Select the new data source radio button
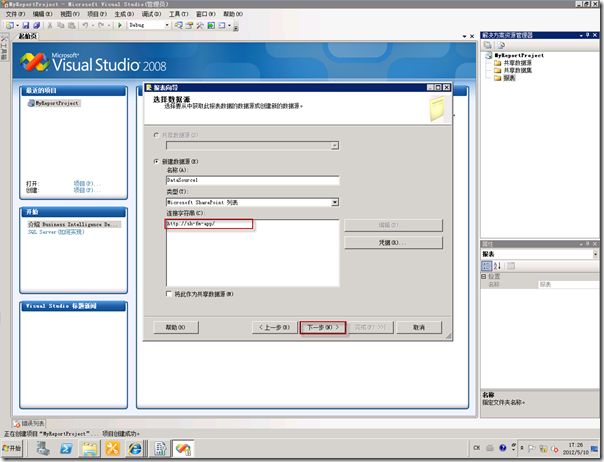Image resolution: width=604 pixels, height=462 pixels. point(156,161)
